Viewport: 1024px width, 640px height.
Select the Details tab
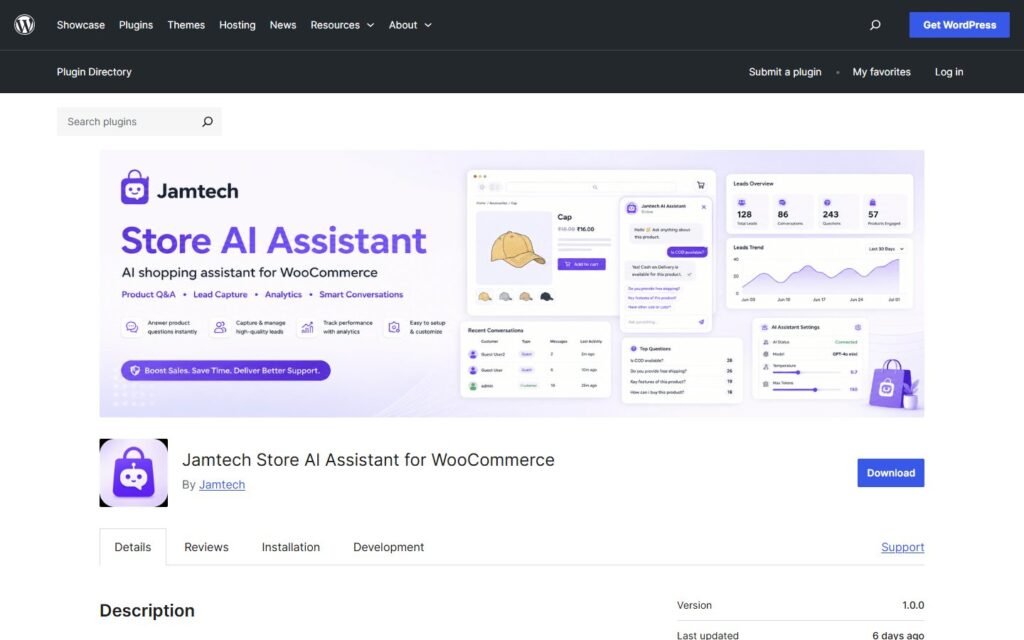pyautogui.click(x=133, y=547)
